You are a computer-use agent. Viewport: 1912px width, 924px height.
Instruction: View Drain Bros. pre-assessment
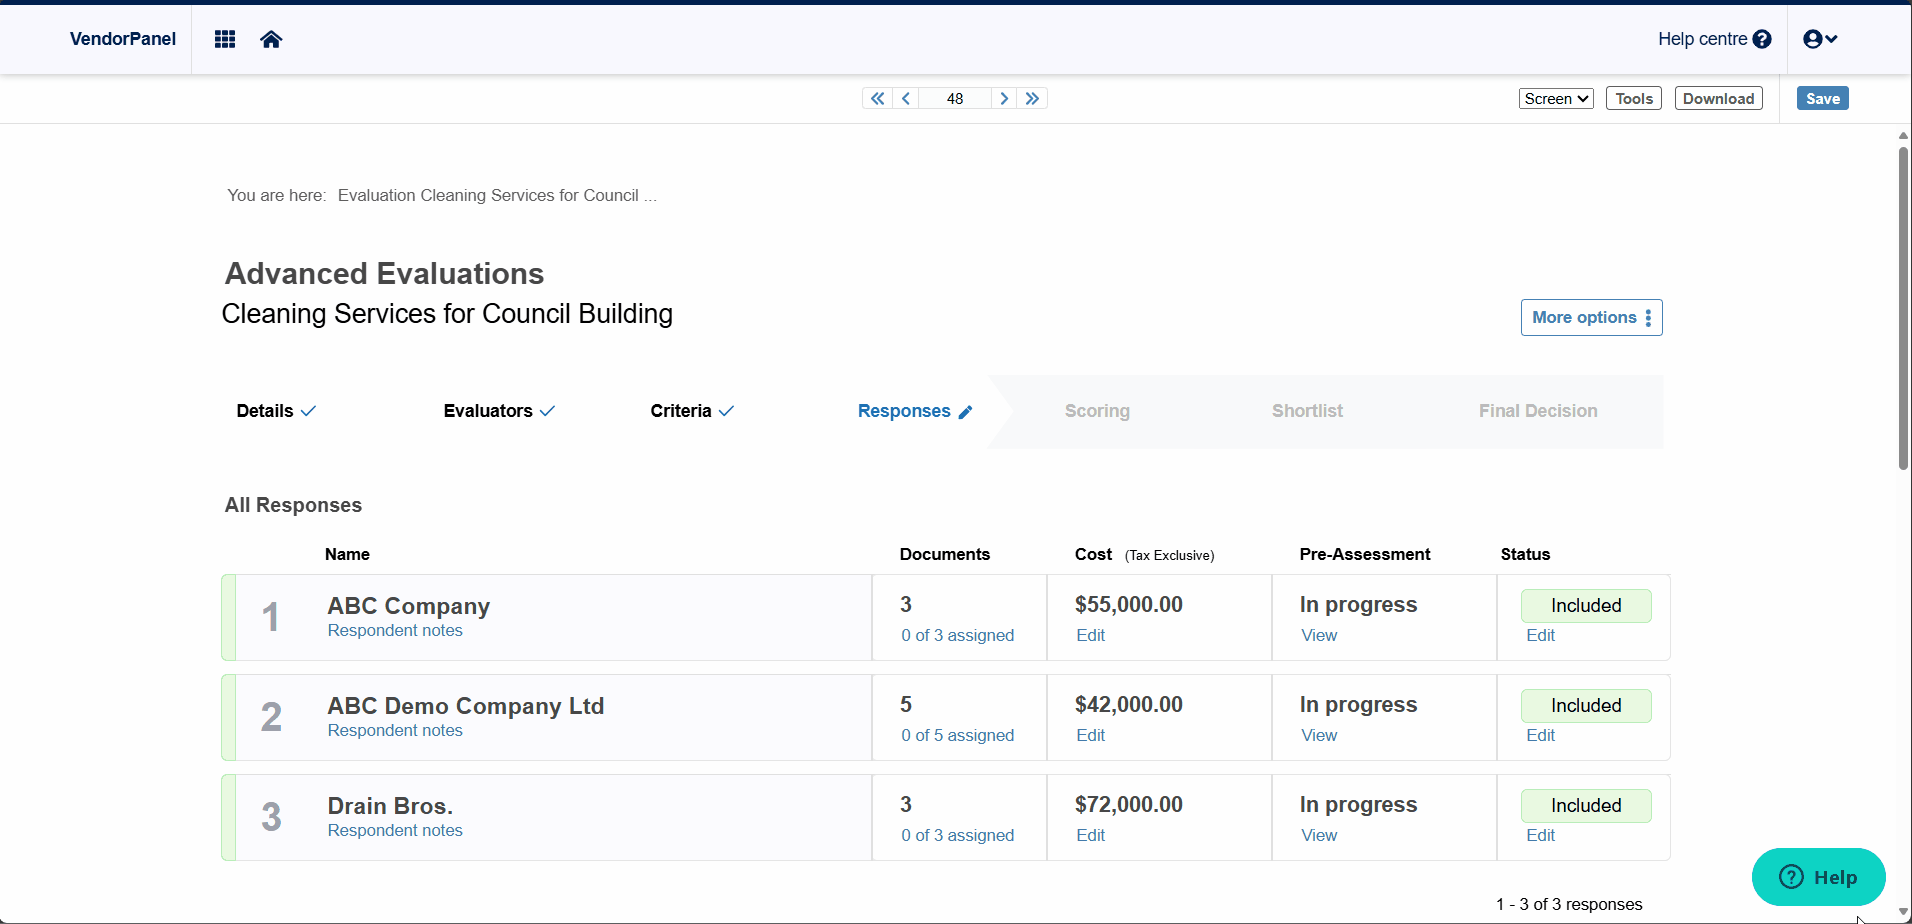point(1319,835)
